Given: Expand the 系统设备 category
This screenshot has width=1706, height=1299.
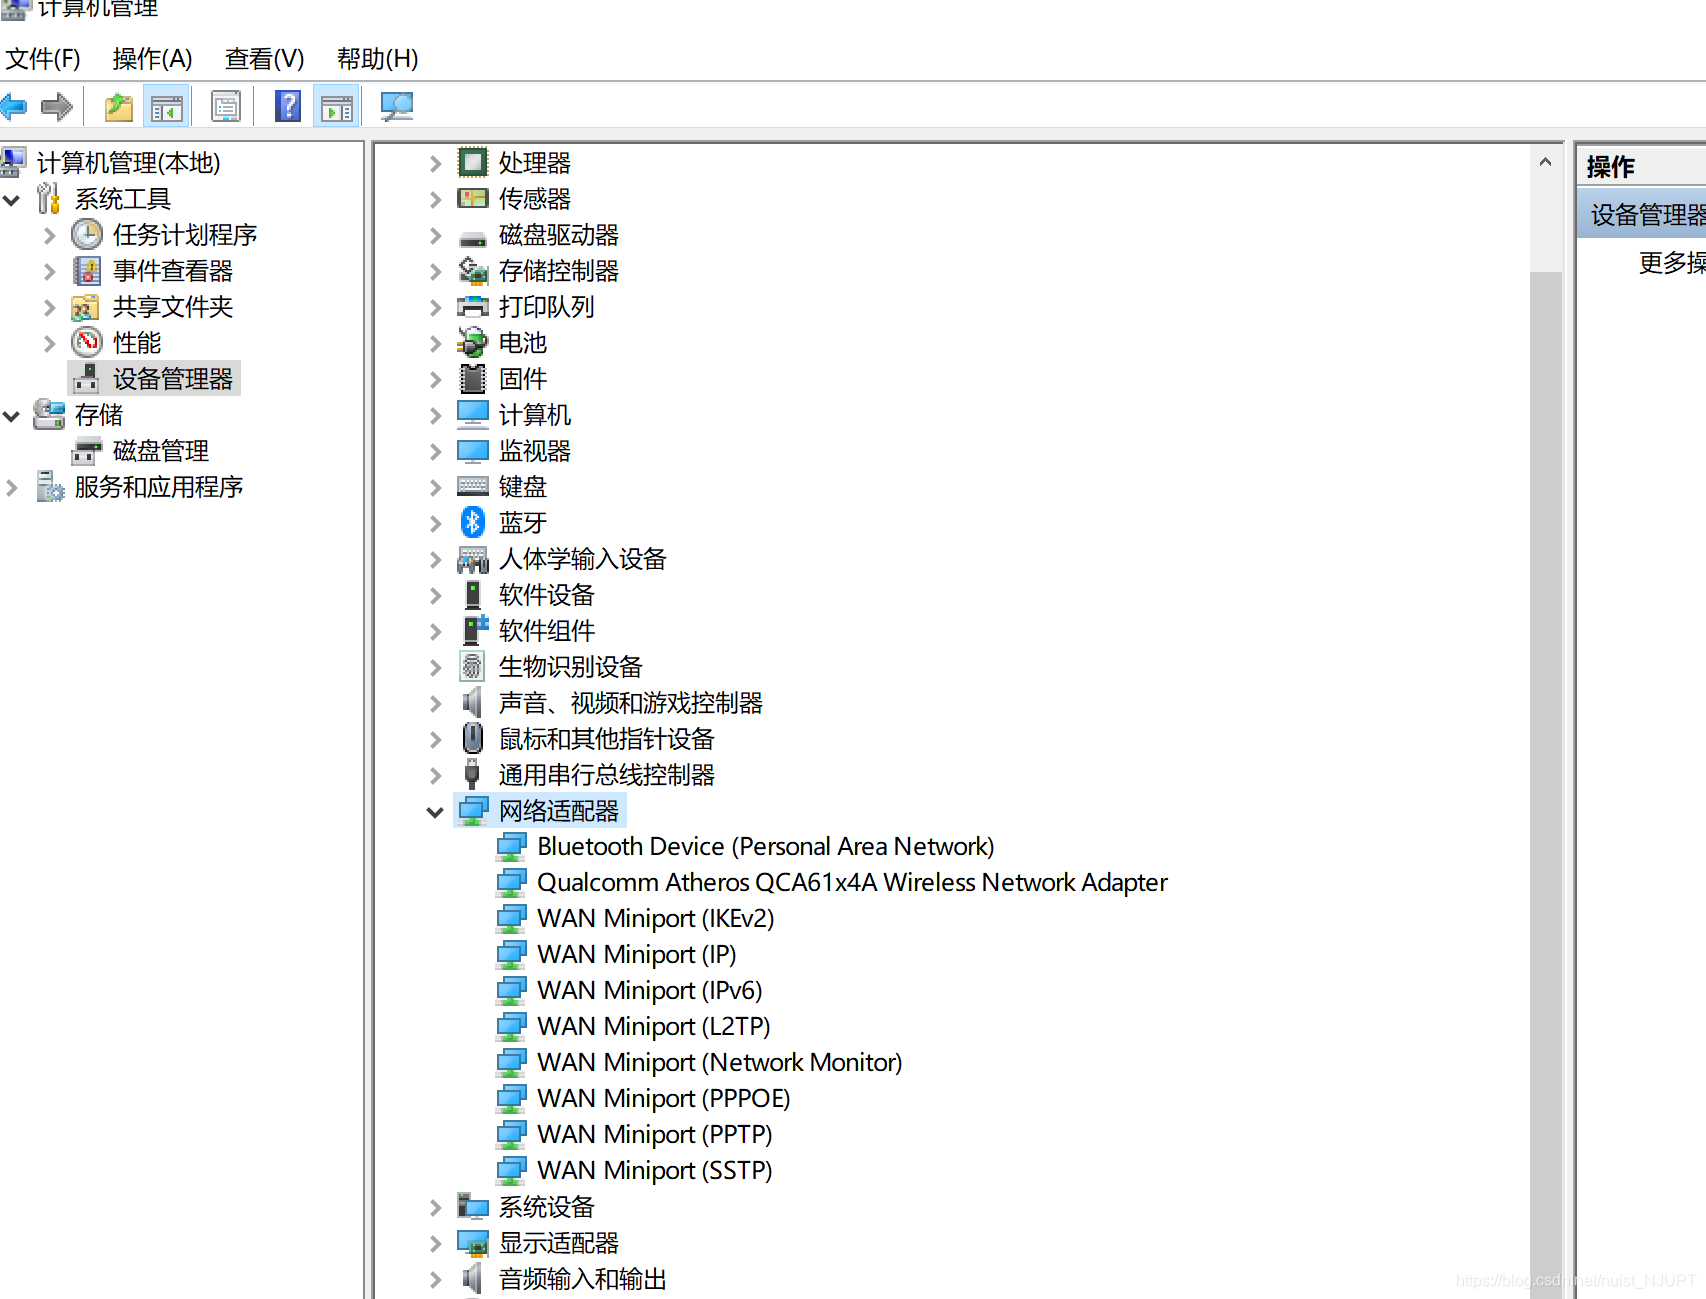Looking at the screenshot, I should pyautogui.click(x=435, y=1207).
